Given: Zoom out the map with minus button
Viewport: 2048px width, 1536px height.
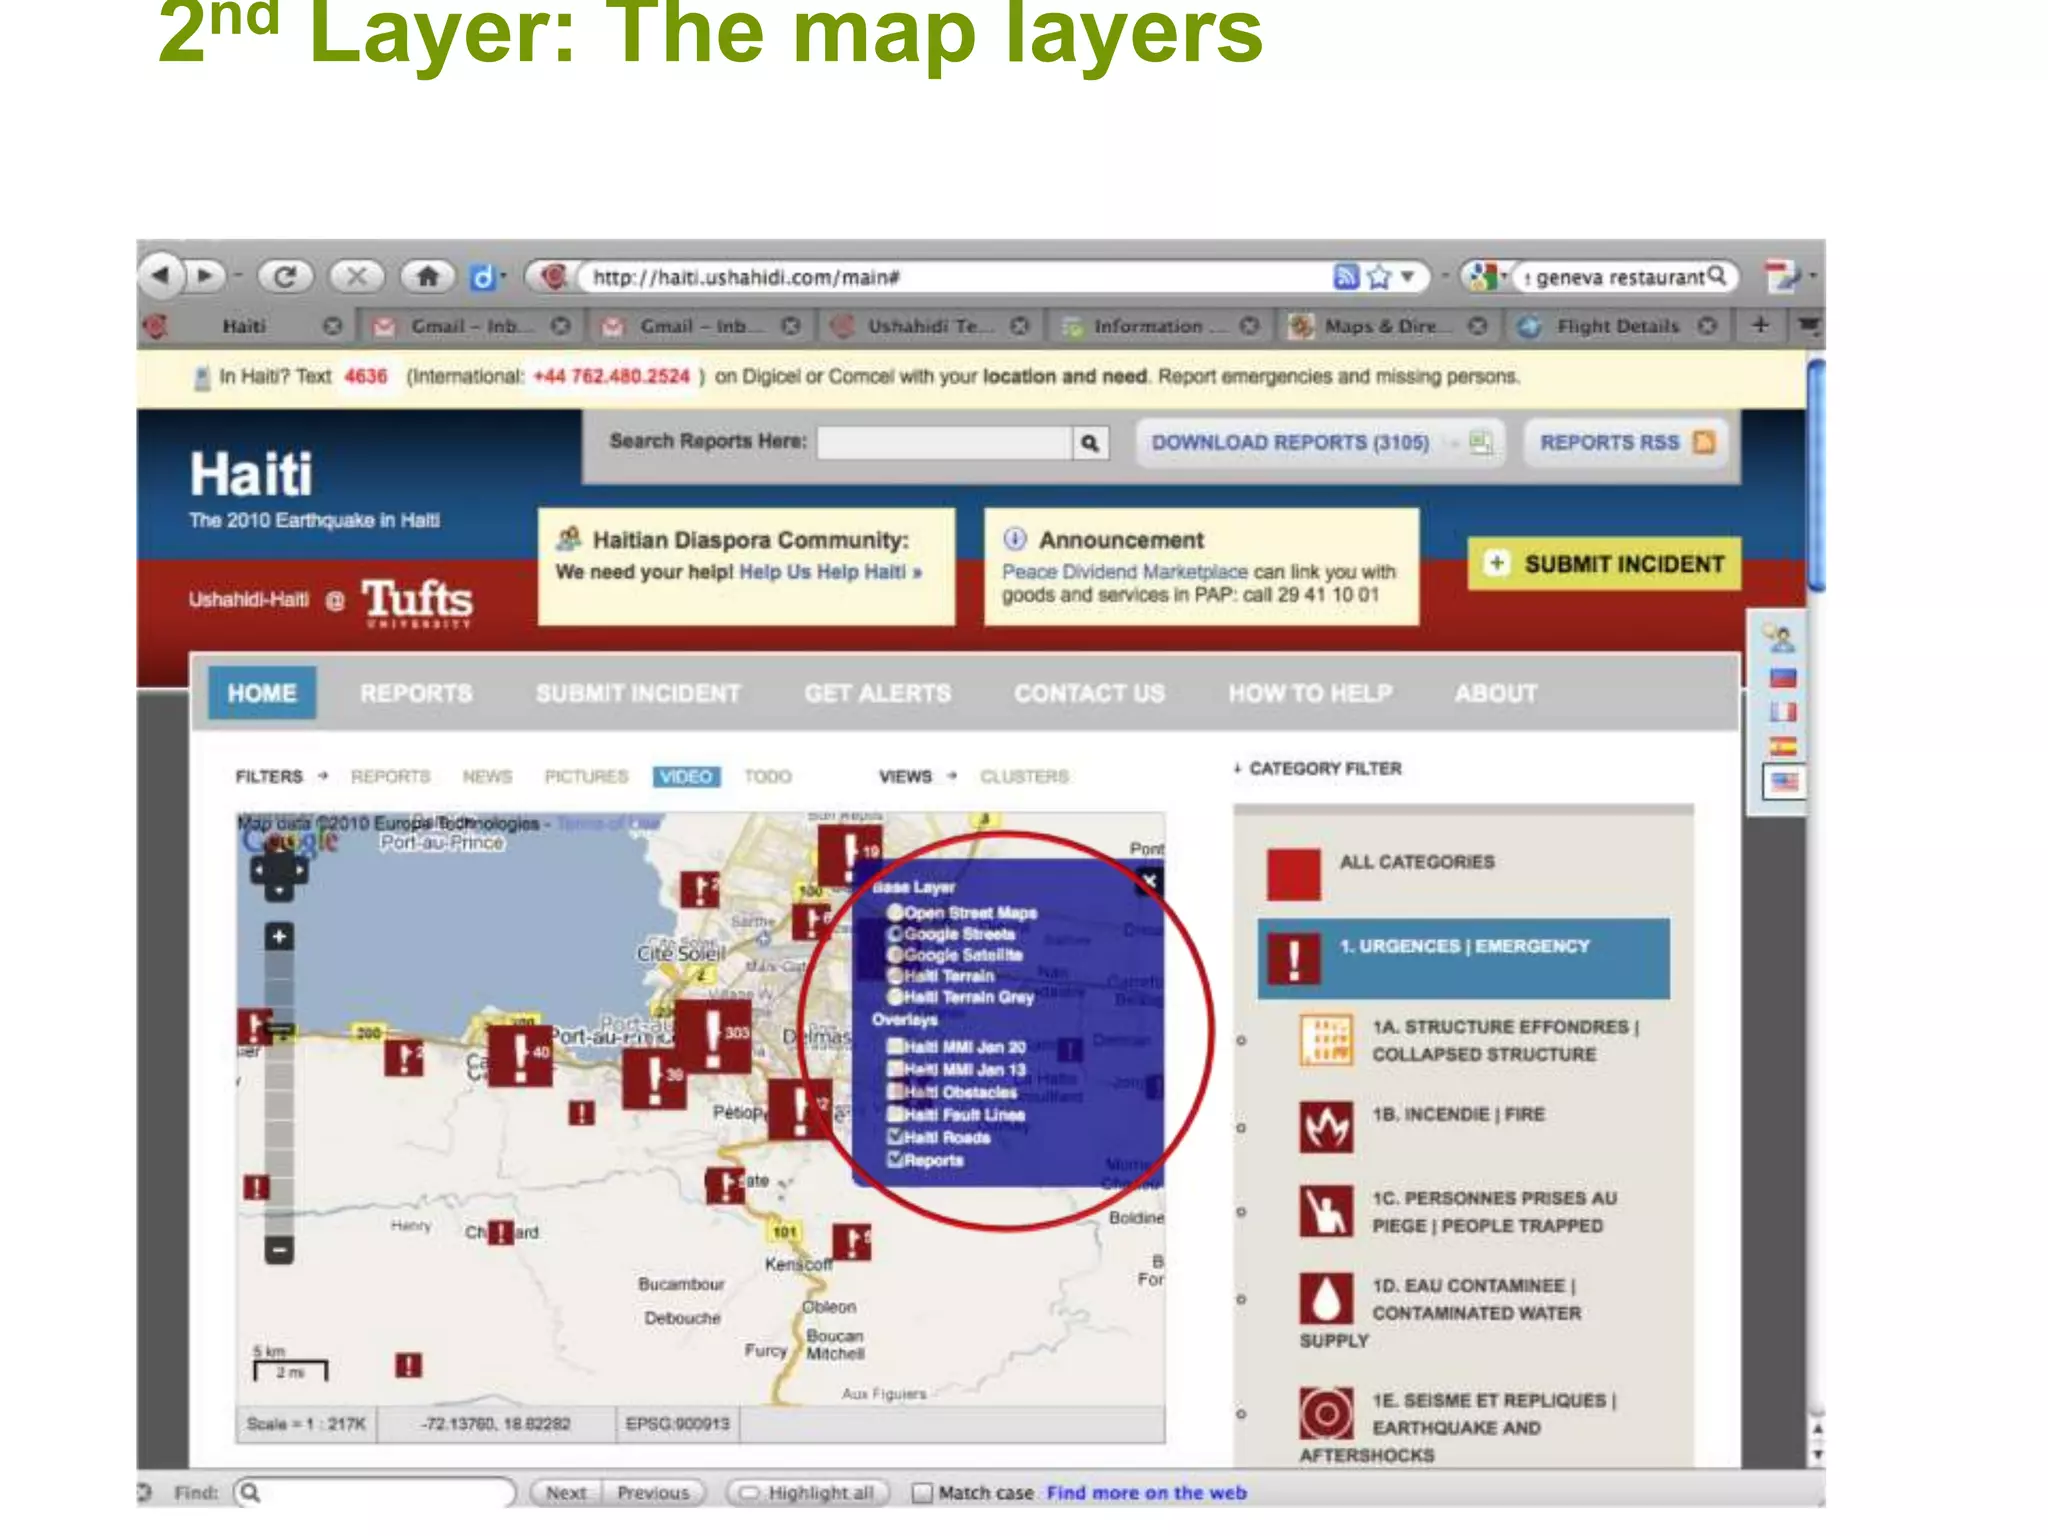Looking at the screenshot, I should 279,1249.
